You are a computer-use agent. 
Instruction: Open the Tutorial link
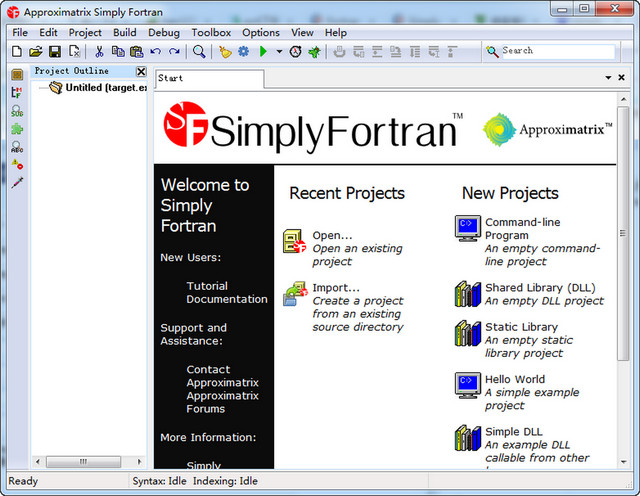point(207,286)
